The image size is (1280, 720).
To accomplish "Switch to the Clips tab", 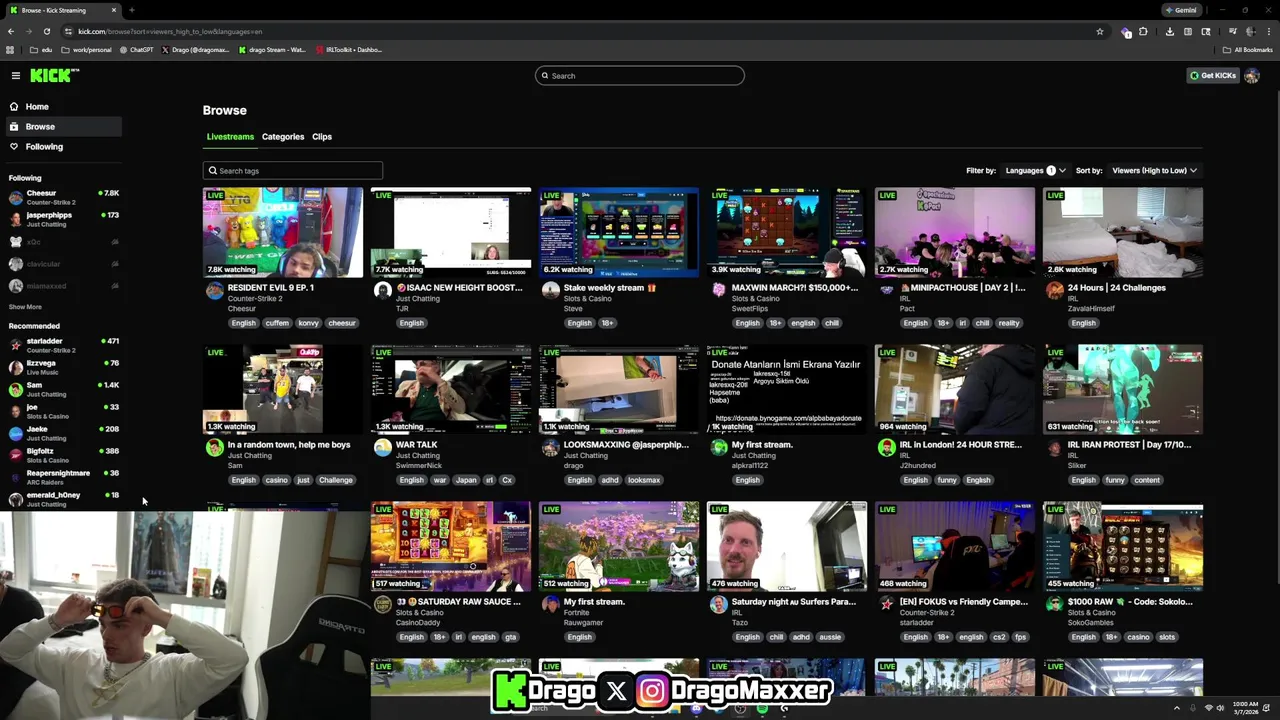I will coord(322,137).
